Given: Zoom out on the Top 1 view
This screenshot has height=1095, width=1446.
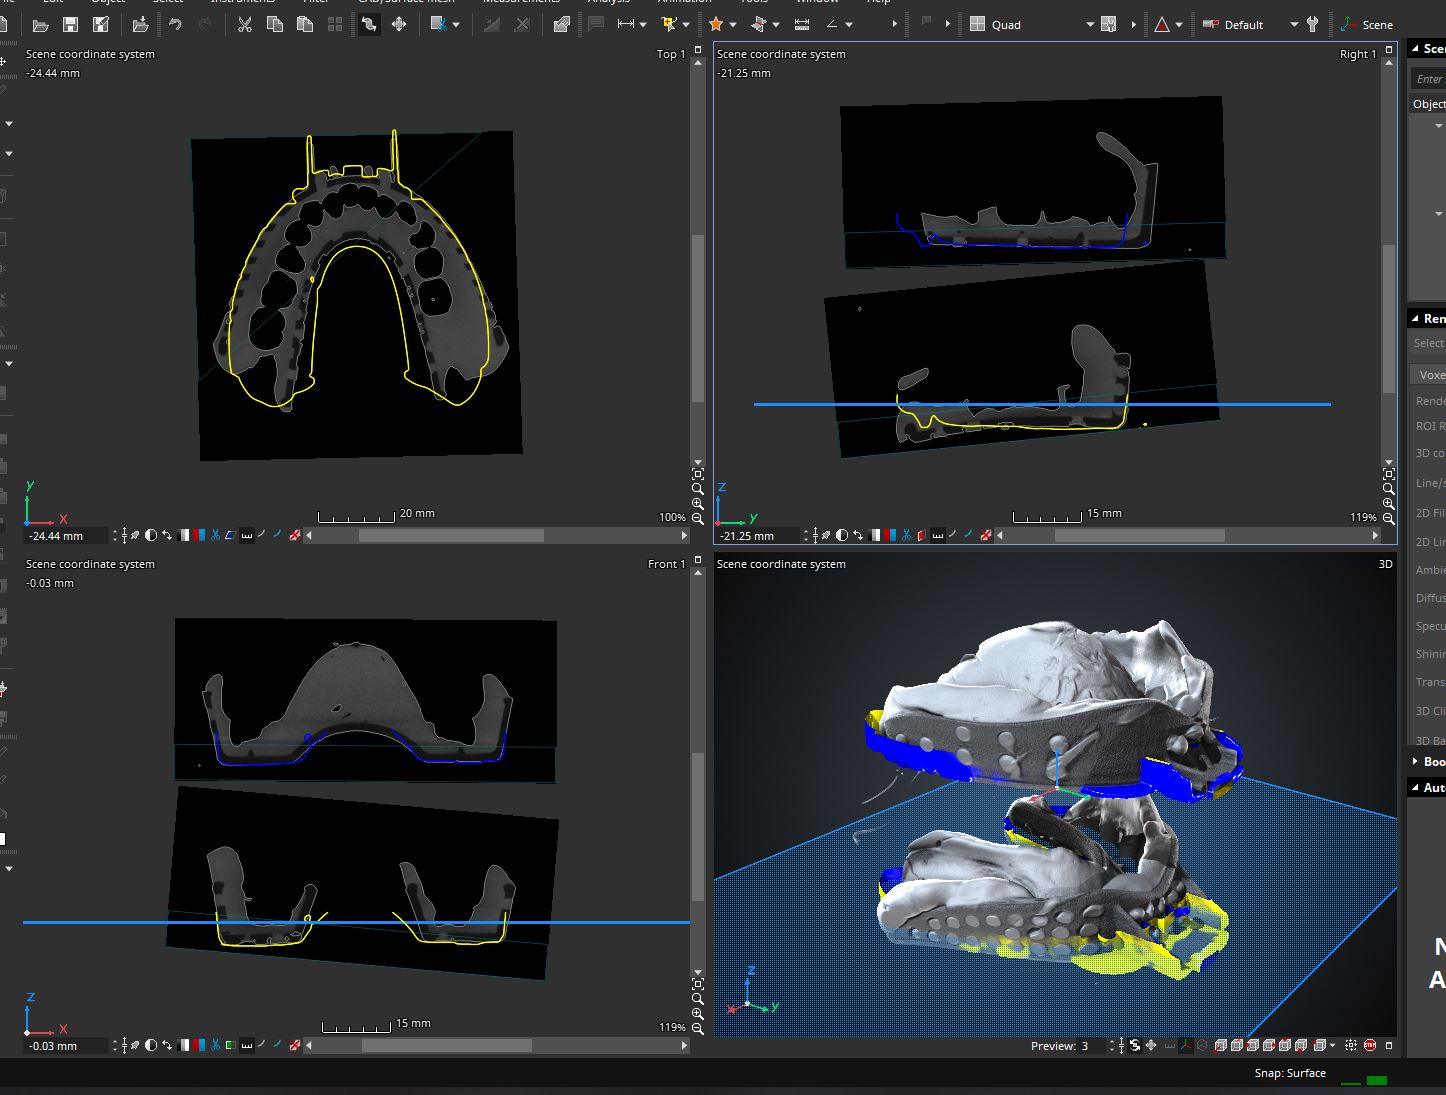Looking at the screenshot, I should [698, 519].
